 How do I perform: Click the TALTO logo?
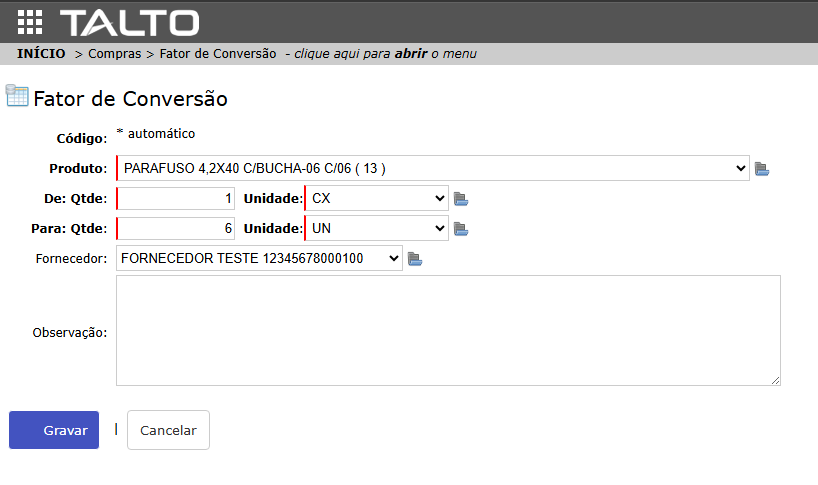pos(129,22)
